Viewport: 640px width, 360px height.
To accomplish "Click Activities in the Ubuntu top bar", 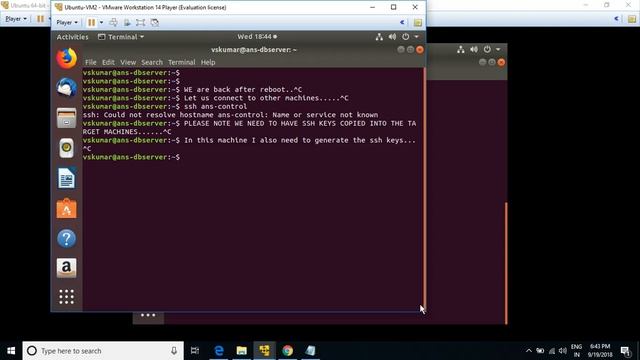I will (72, 37).
